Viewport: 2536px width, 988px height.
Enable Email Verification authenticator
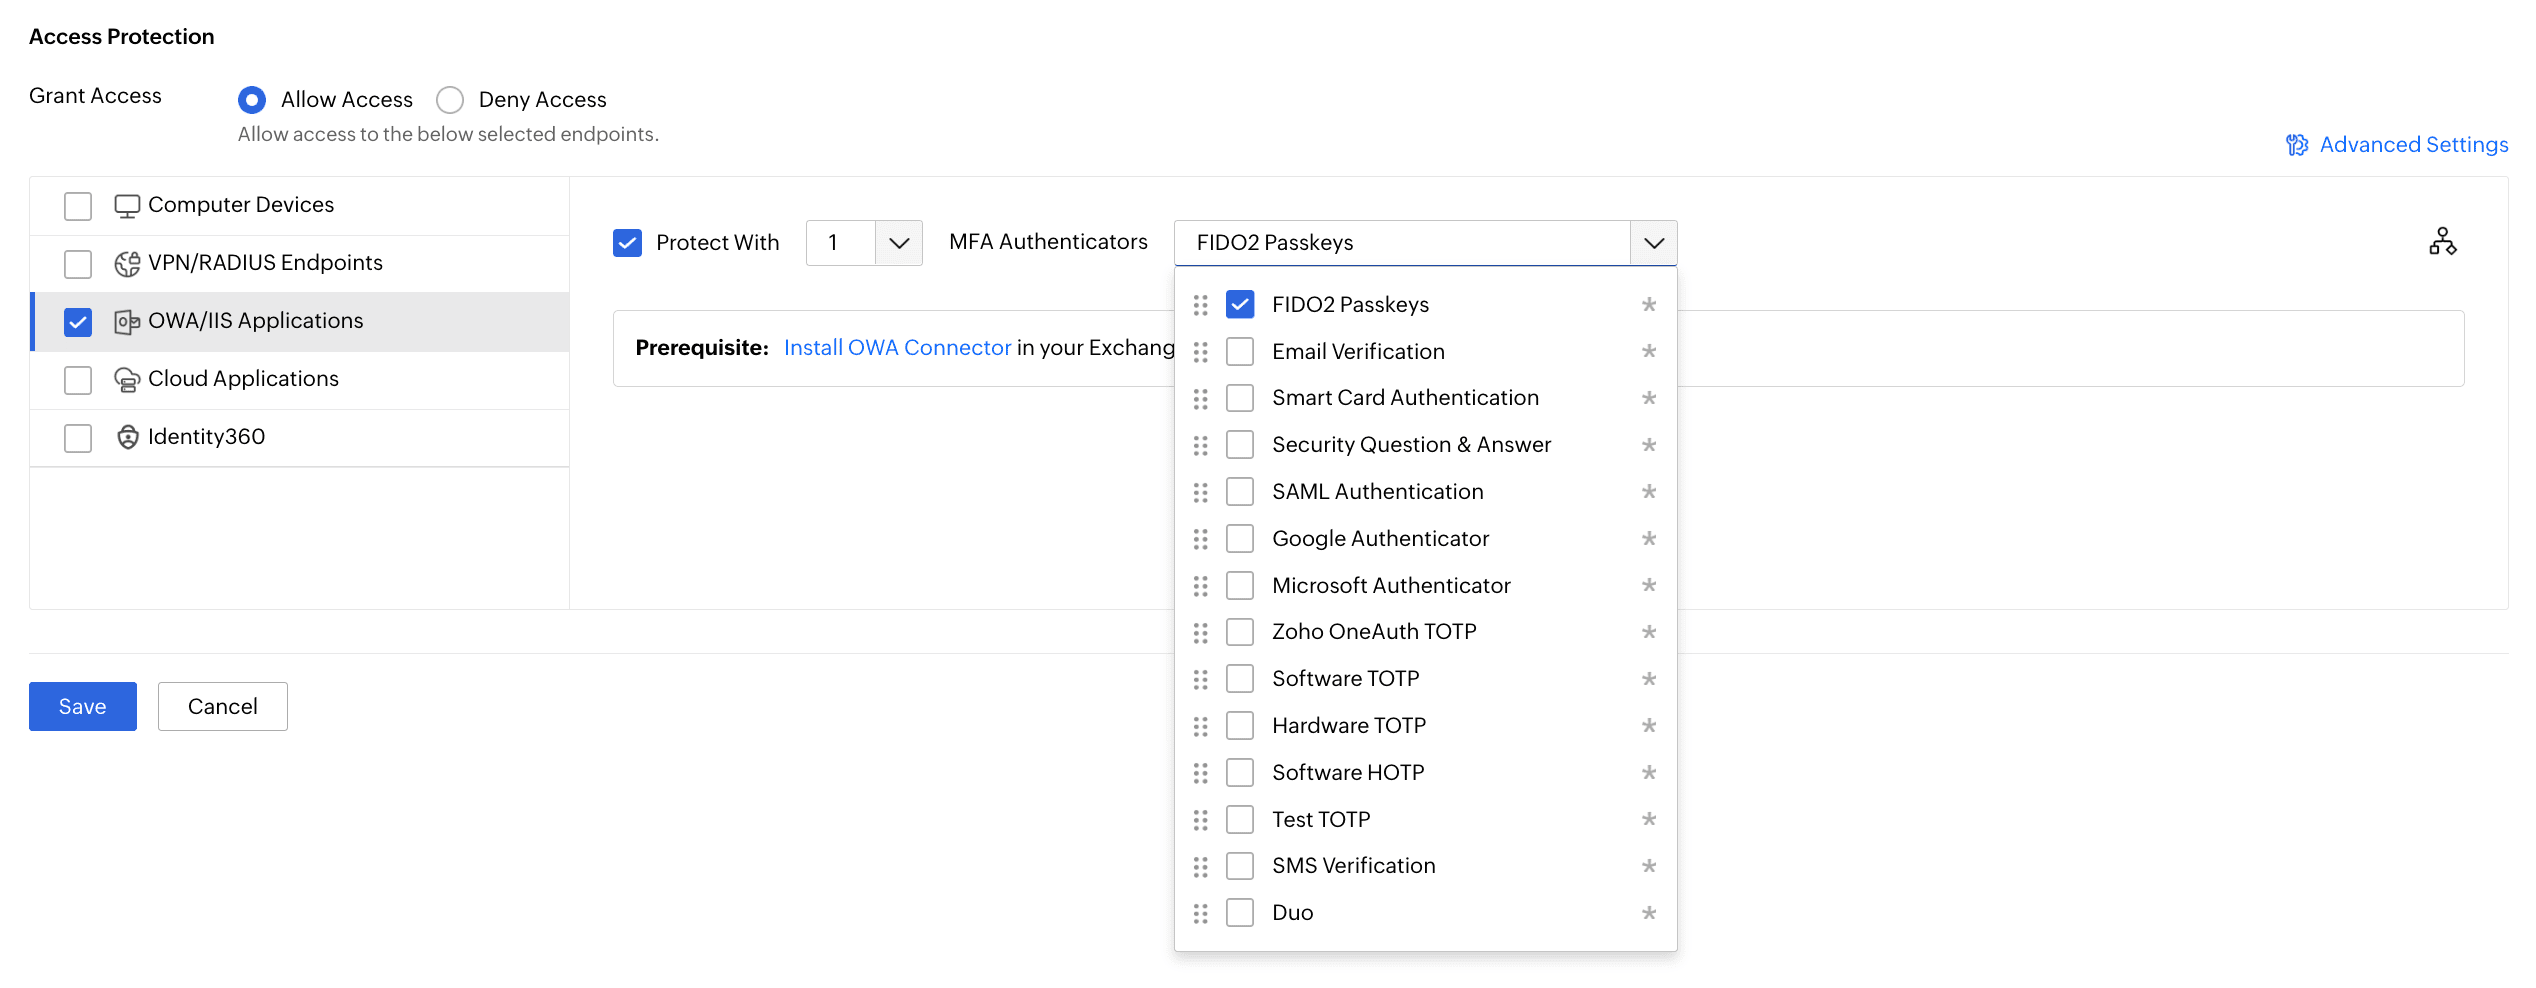click(x=1240, y=351)
